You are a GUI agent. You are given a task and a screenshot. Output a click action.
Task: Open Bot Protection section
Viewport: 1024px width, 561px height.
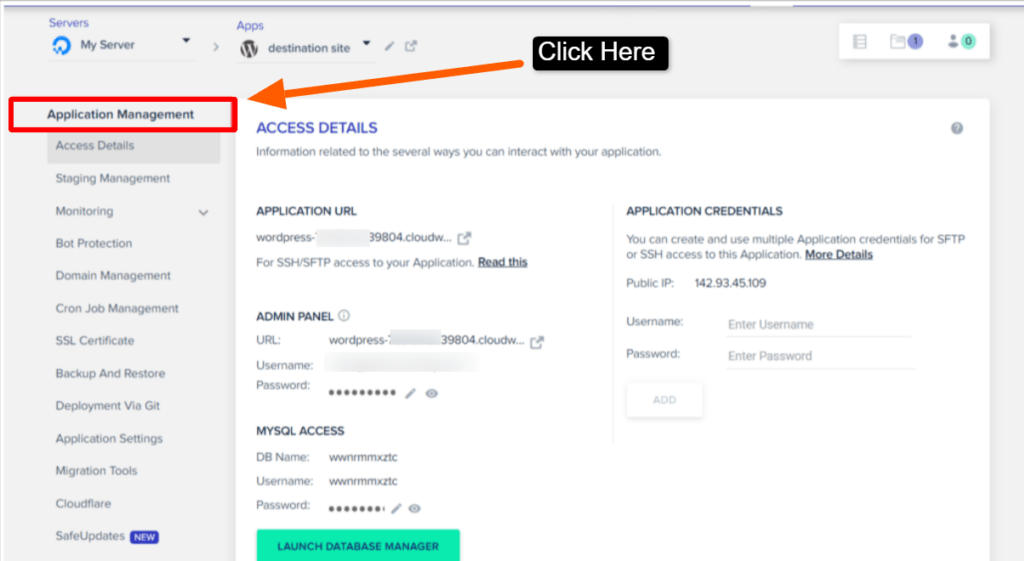[x=93, y=243]
